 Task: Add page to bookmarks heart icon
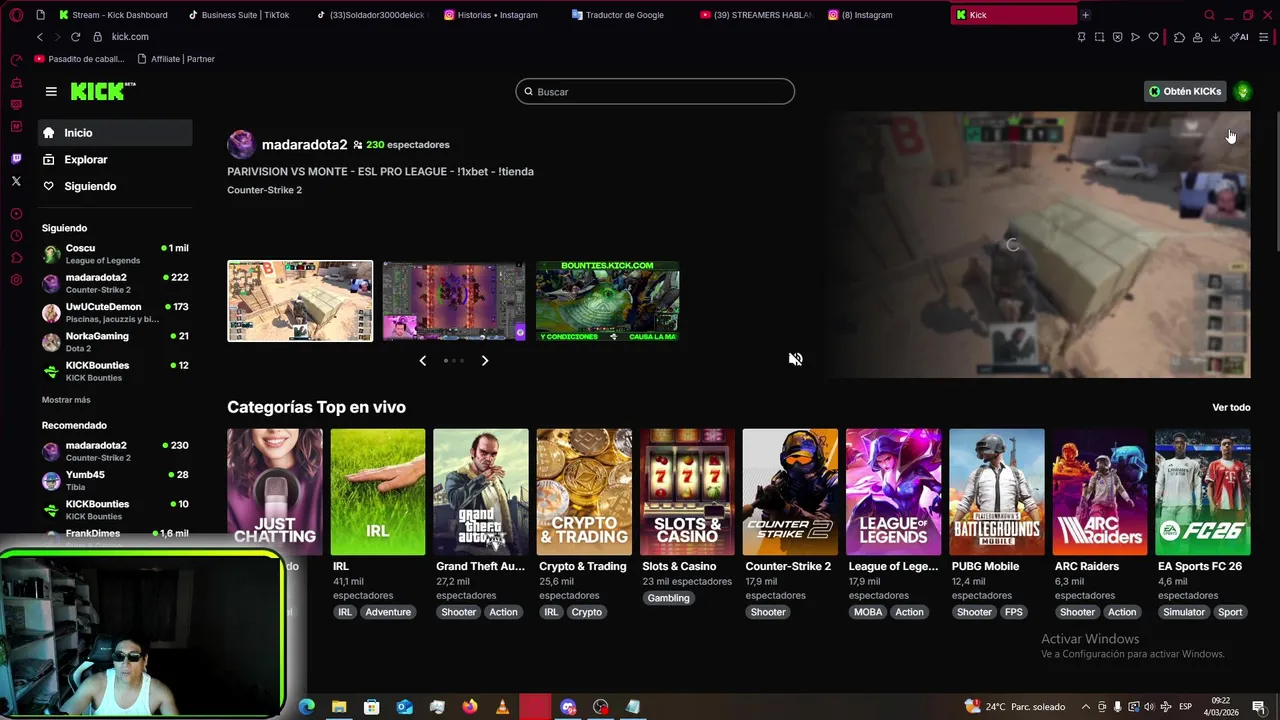(1153, 37)
